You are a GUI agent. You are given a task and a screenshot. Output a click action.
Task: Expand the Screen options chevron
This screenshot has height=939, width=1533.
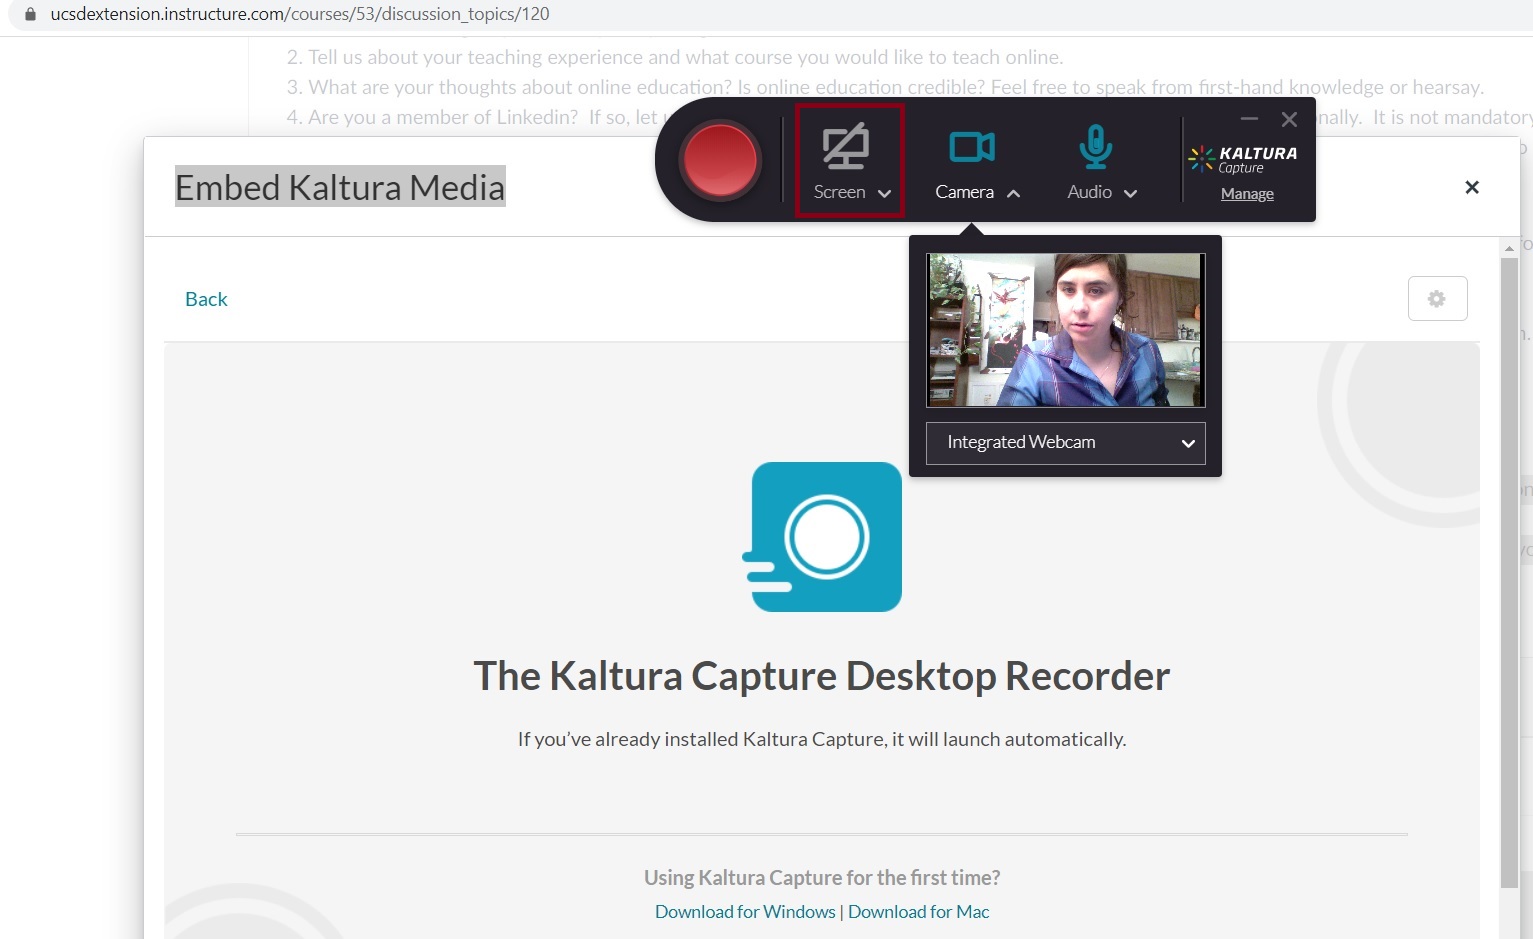pyautogui.click(x=884, y=193)
